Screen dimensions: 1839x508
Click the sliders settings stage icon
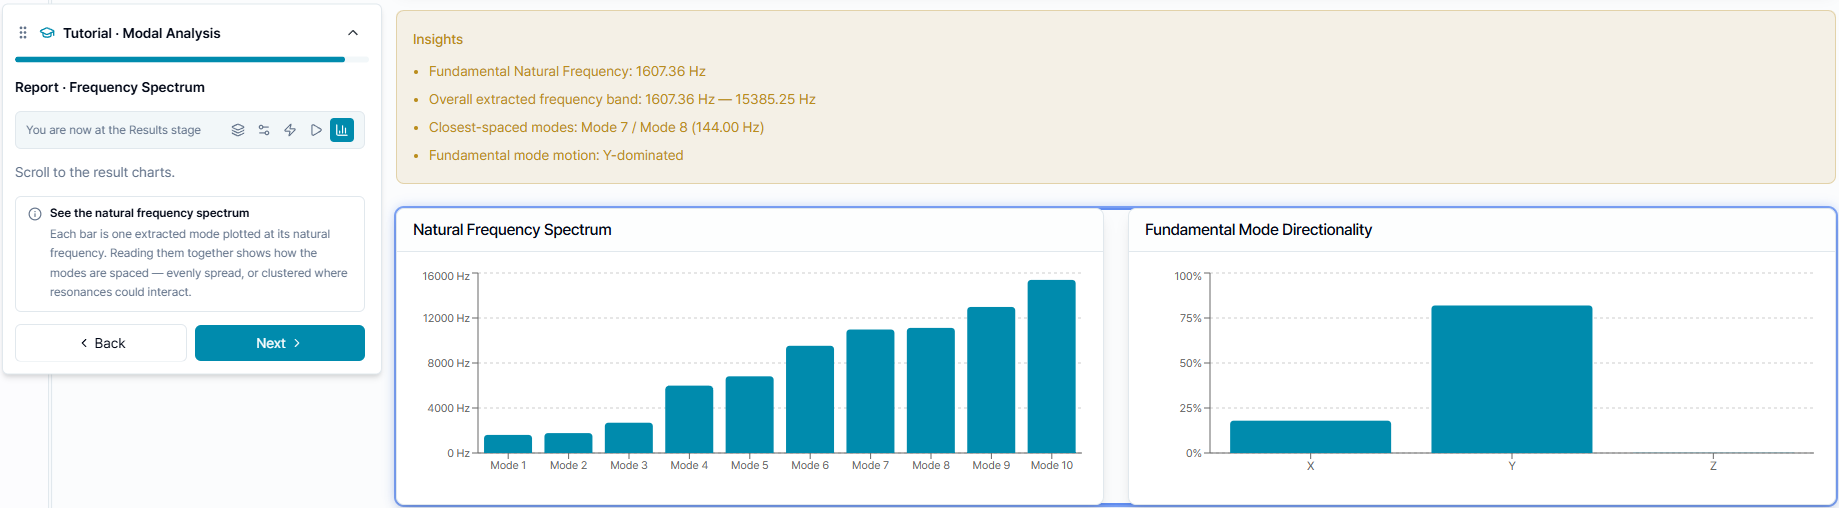[x=264, y=130]
